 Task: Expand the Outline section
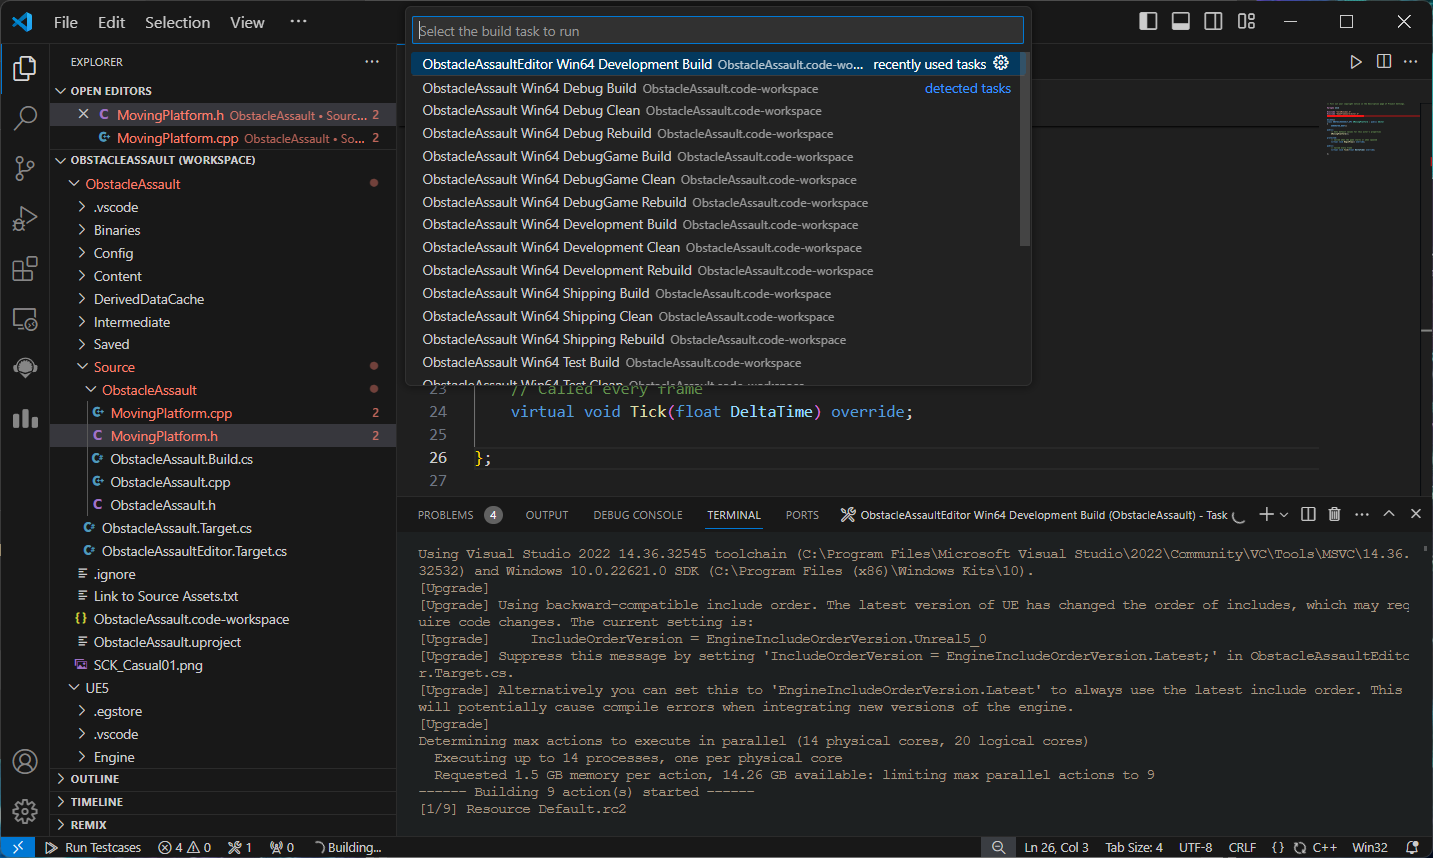[x=223, y=779]
